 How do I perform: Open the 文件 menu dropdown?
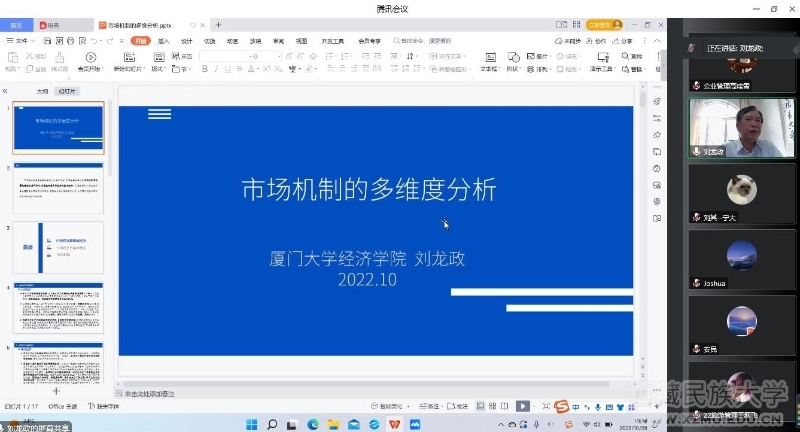click(20, 41)
